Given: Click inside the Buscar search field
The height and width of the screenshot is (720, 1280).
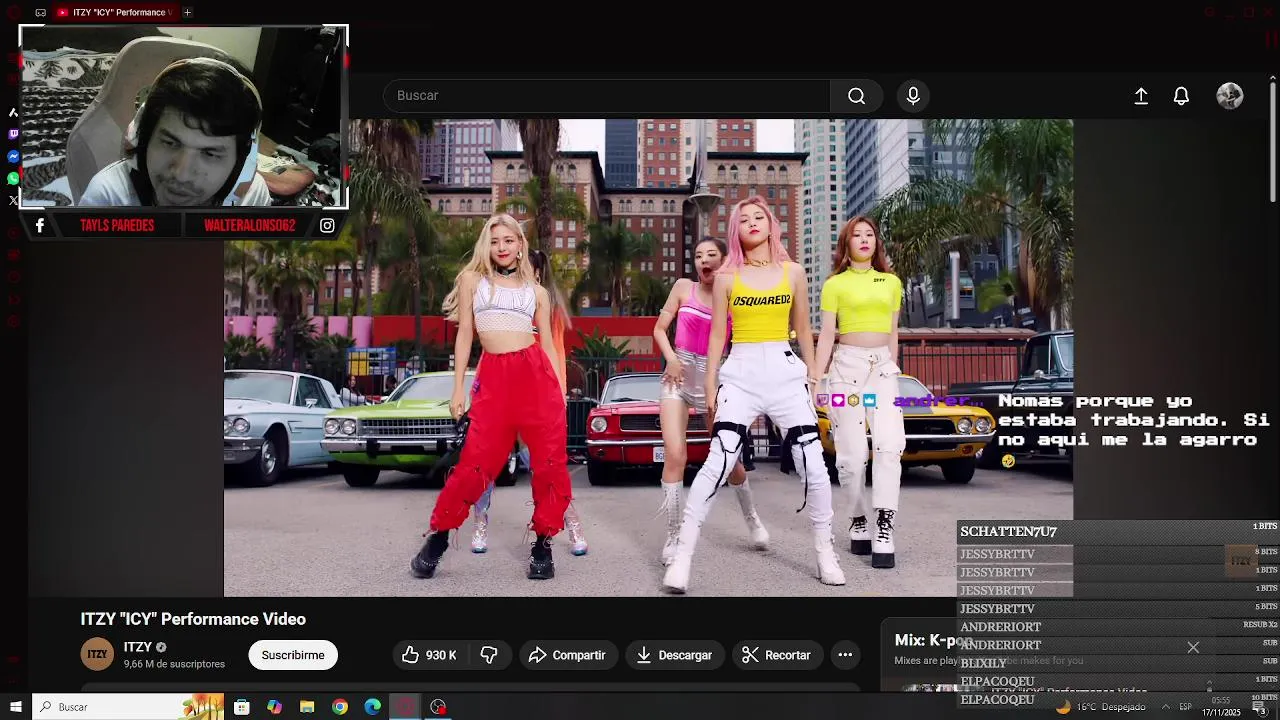Looking at the screenshot, I should click(607, 96).
